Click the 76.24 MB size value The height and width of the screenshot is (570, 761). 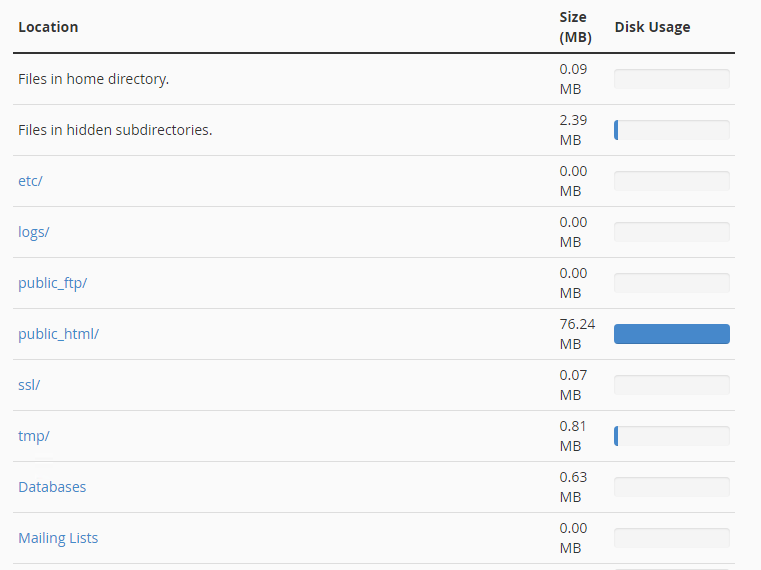577,334
